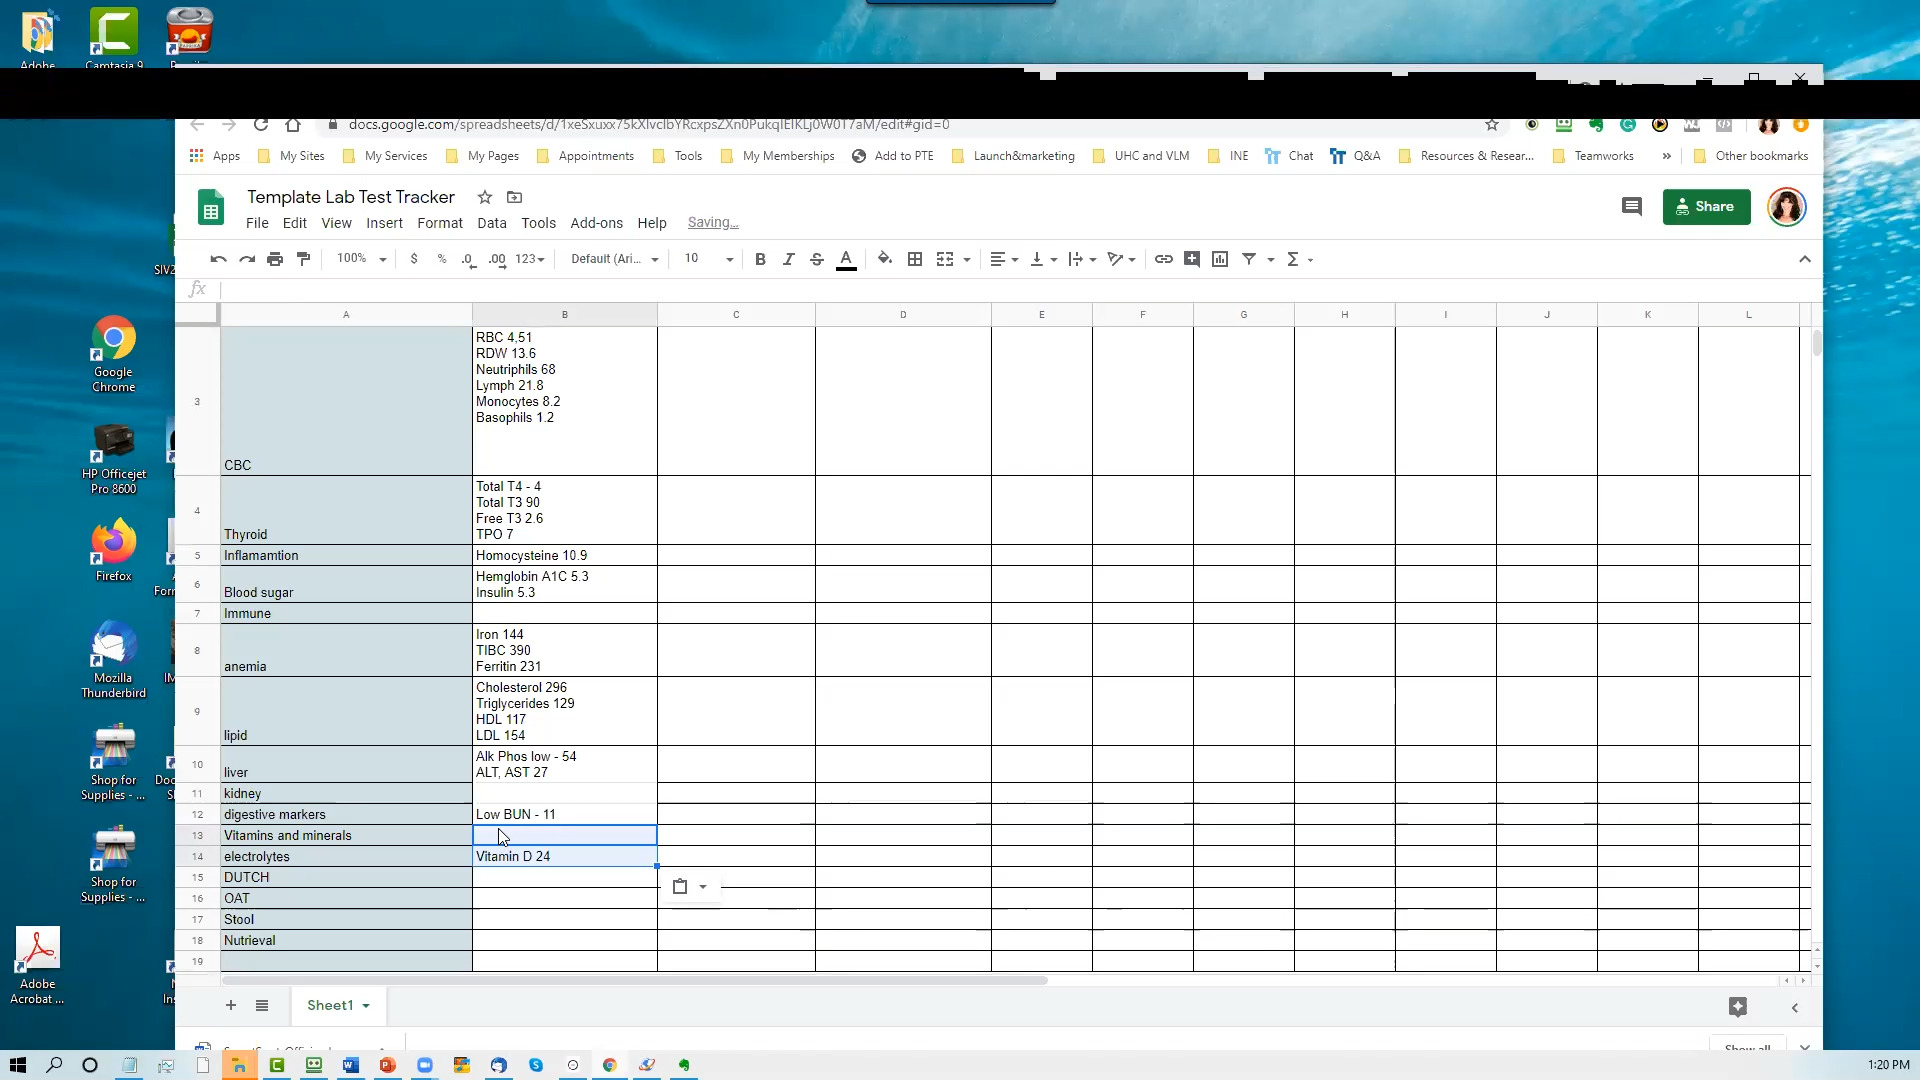Image resolution: width=1920 pixels, height=1080 pixels.
Task: Open the all sheets list icon
Action: point(262,1005)
